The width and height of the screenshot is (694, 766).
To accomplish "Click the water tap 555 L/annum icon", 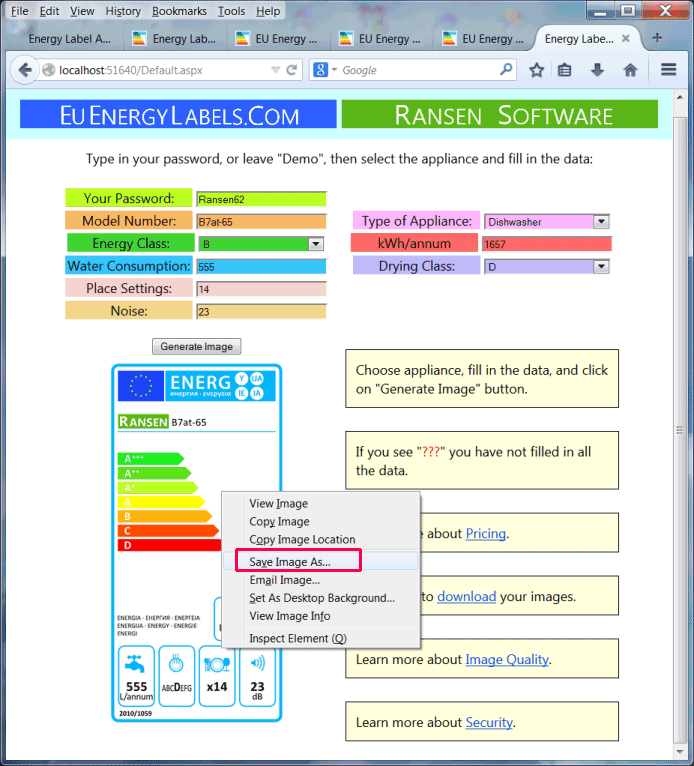I will pyautogui.click(x=136, y=676).
